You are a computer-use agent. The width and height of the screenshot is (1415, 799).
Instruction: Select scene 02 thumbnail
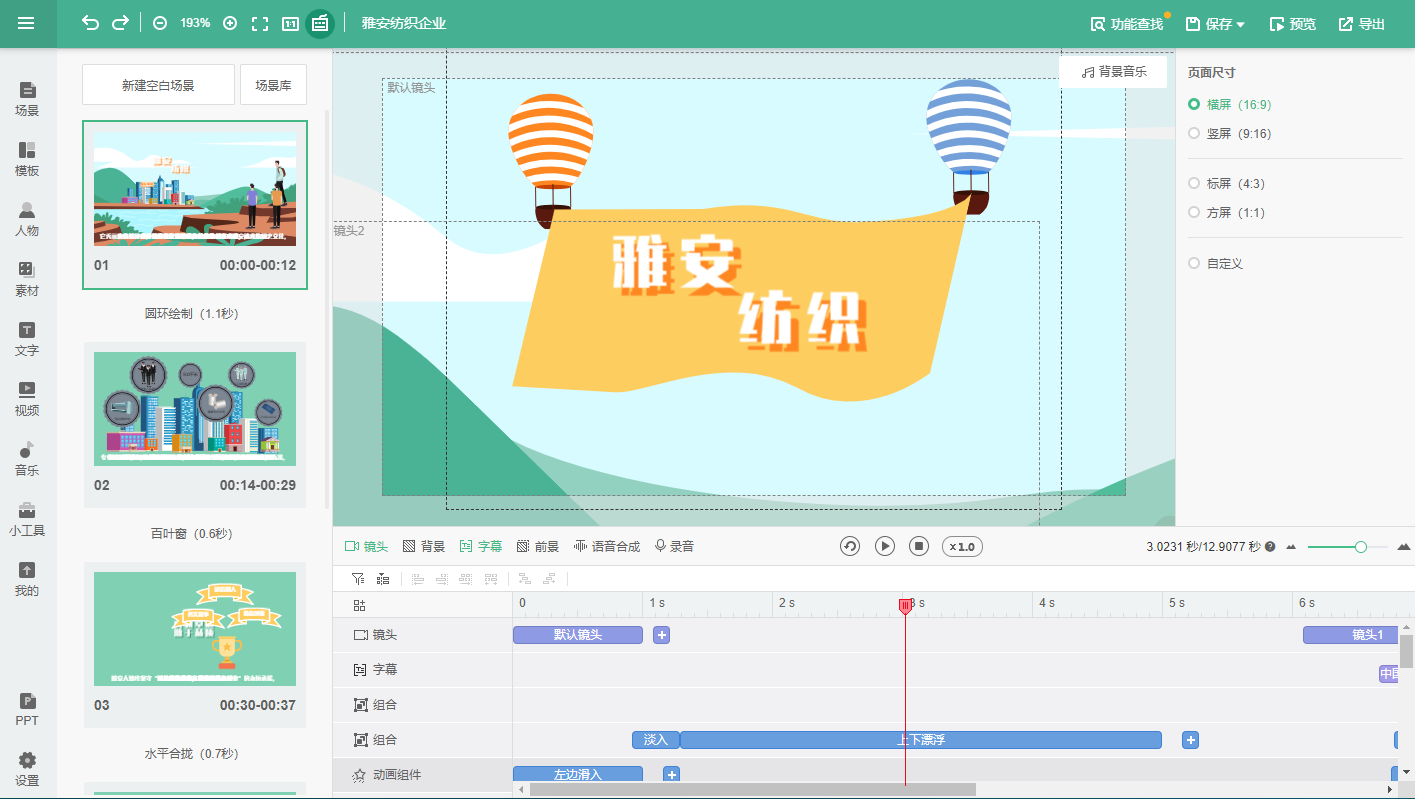195,408
